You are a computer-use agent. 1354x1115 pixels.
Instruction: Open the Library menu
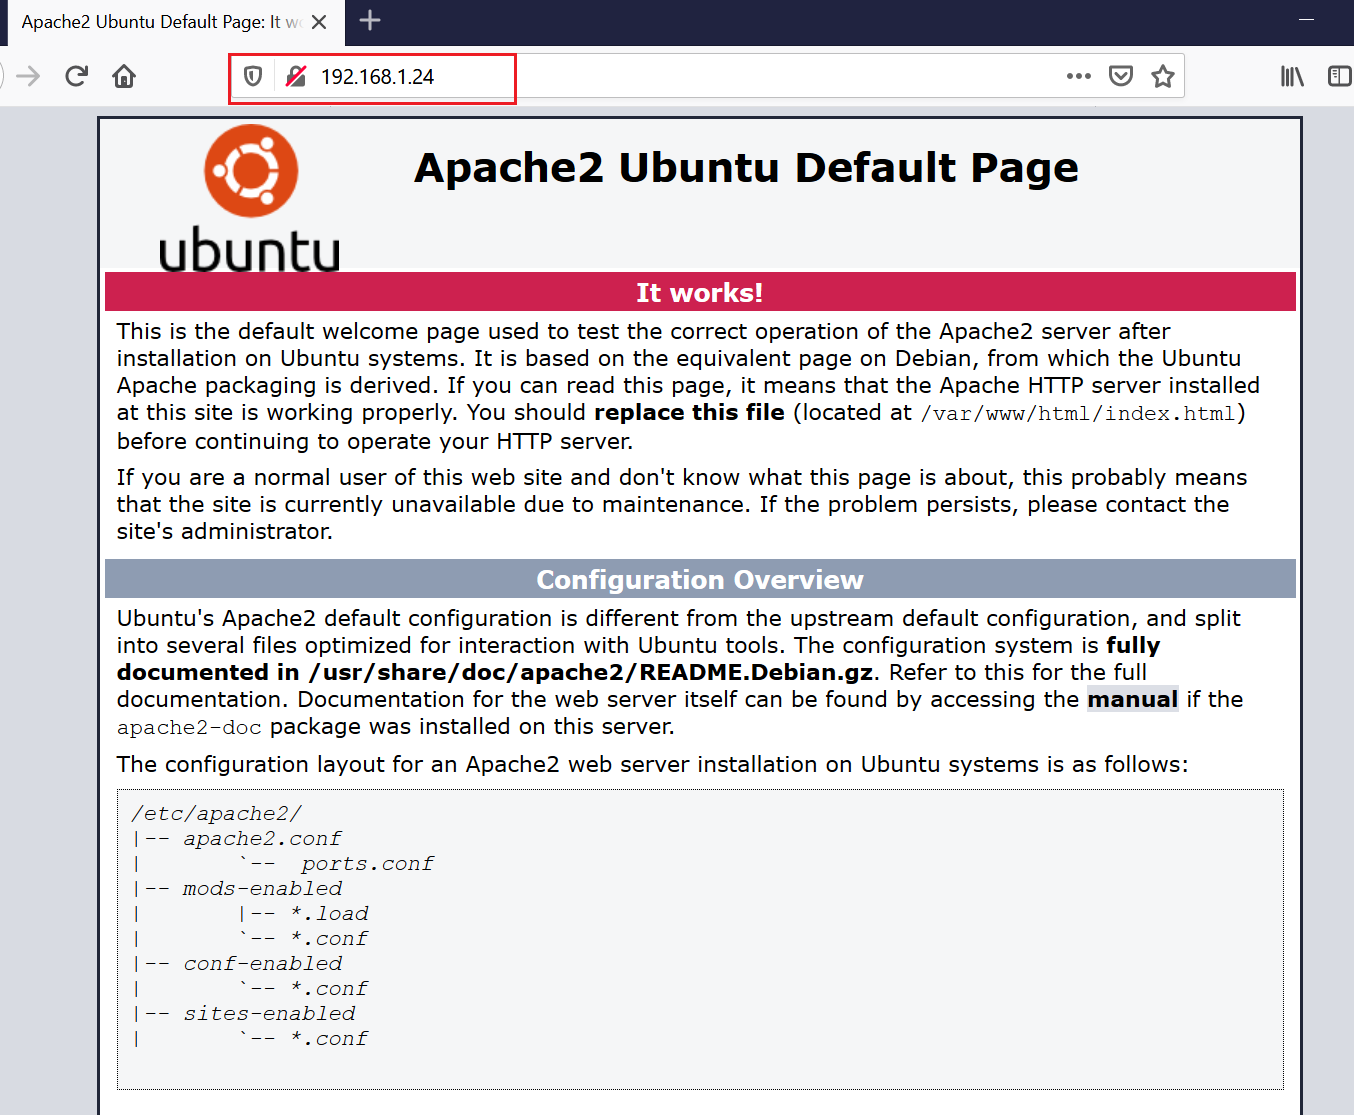click(x=1292, y=76)
